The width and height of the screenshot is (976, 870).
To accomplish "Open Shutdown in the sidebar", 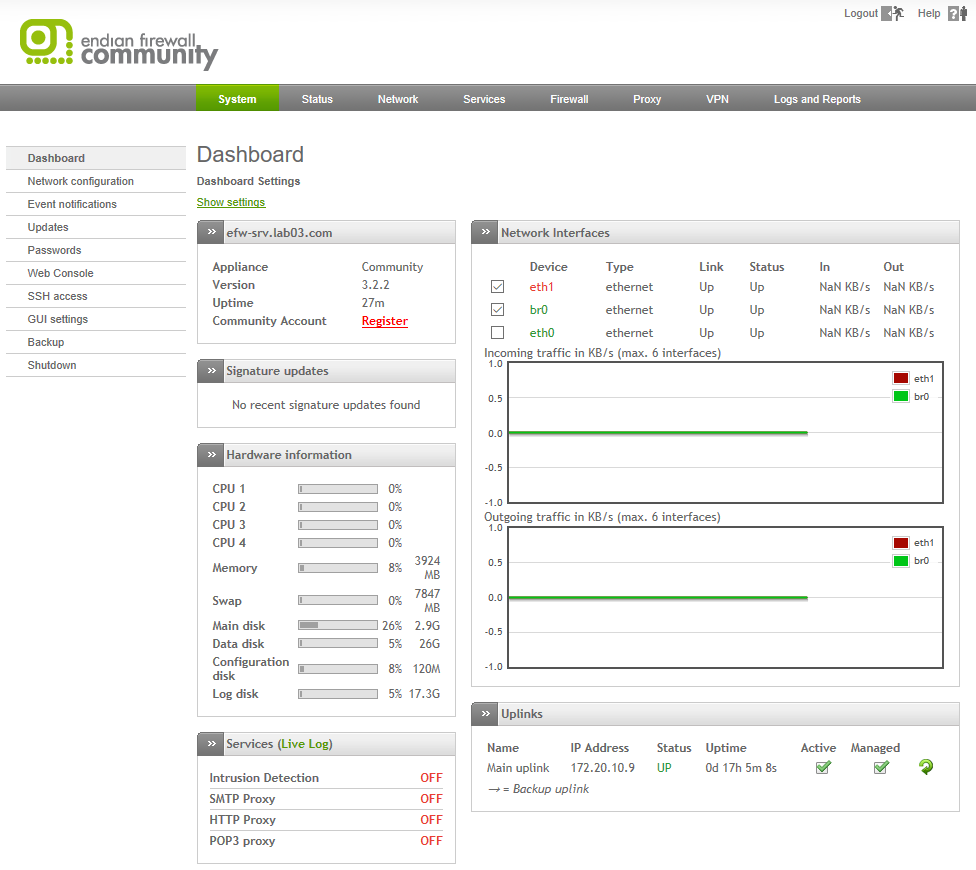I will click(96, 365).
